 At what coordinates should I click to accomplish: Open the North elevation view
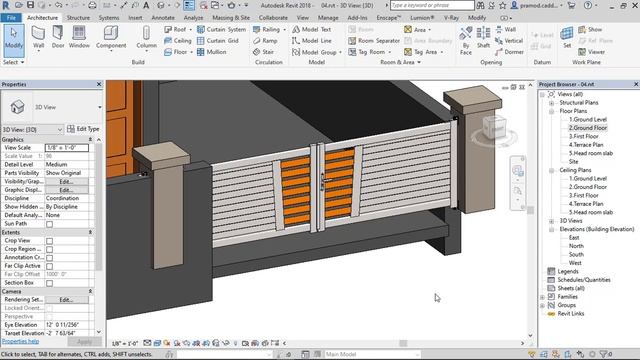576,246
